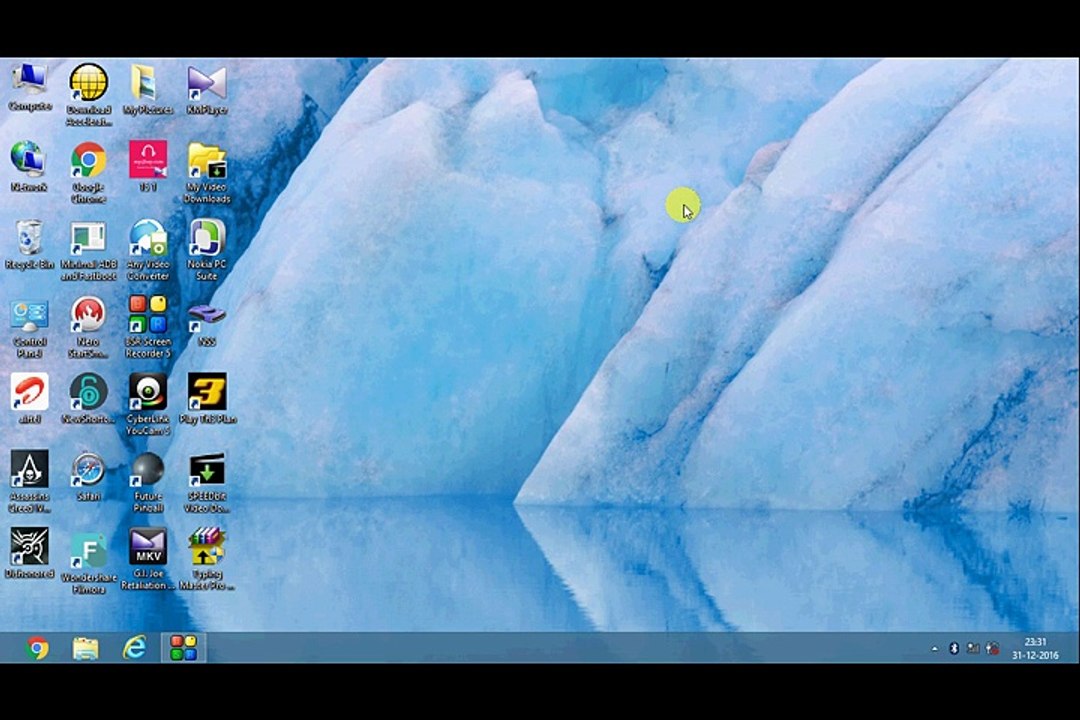Select the Google Chrome desktop shortcut

tap(89, 172)
